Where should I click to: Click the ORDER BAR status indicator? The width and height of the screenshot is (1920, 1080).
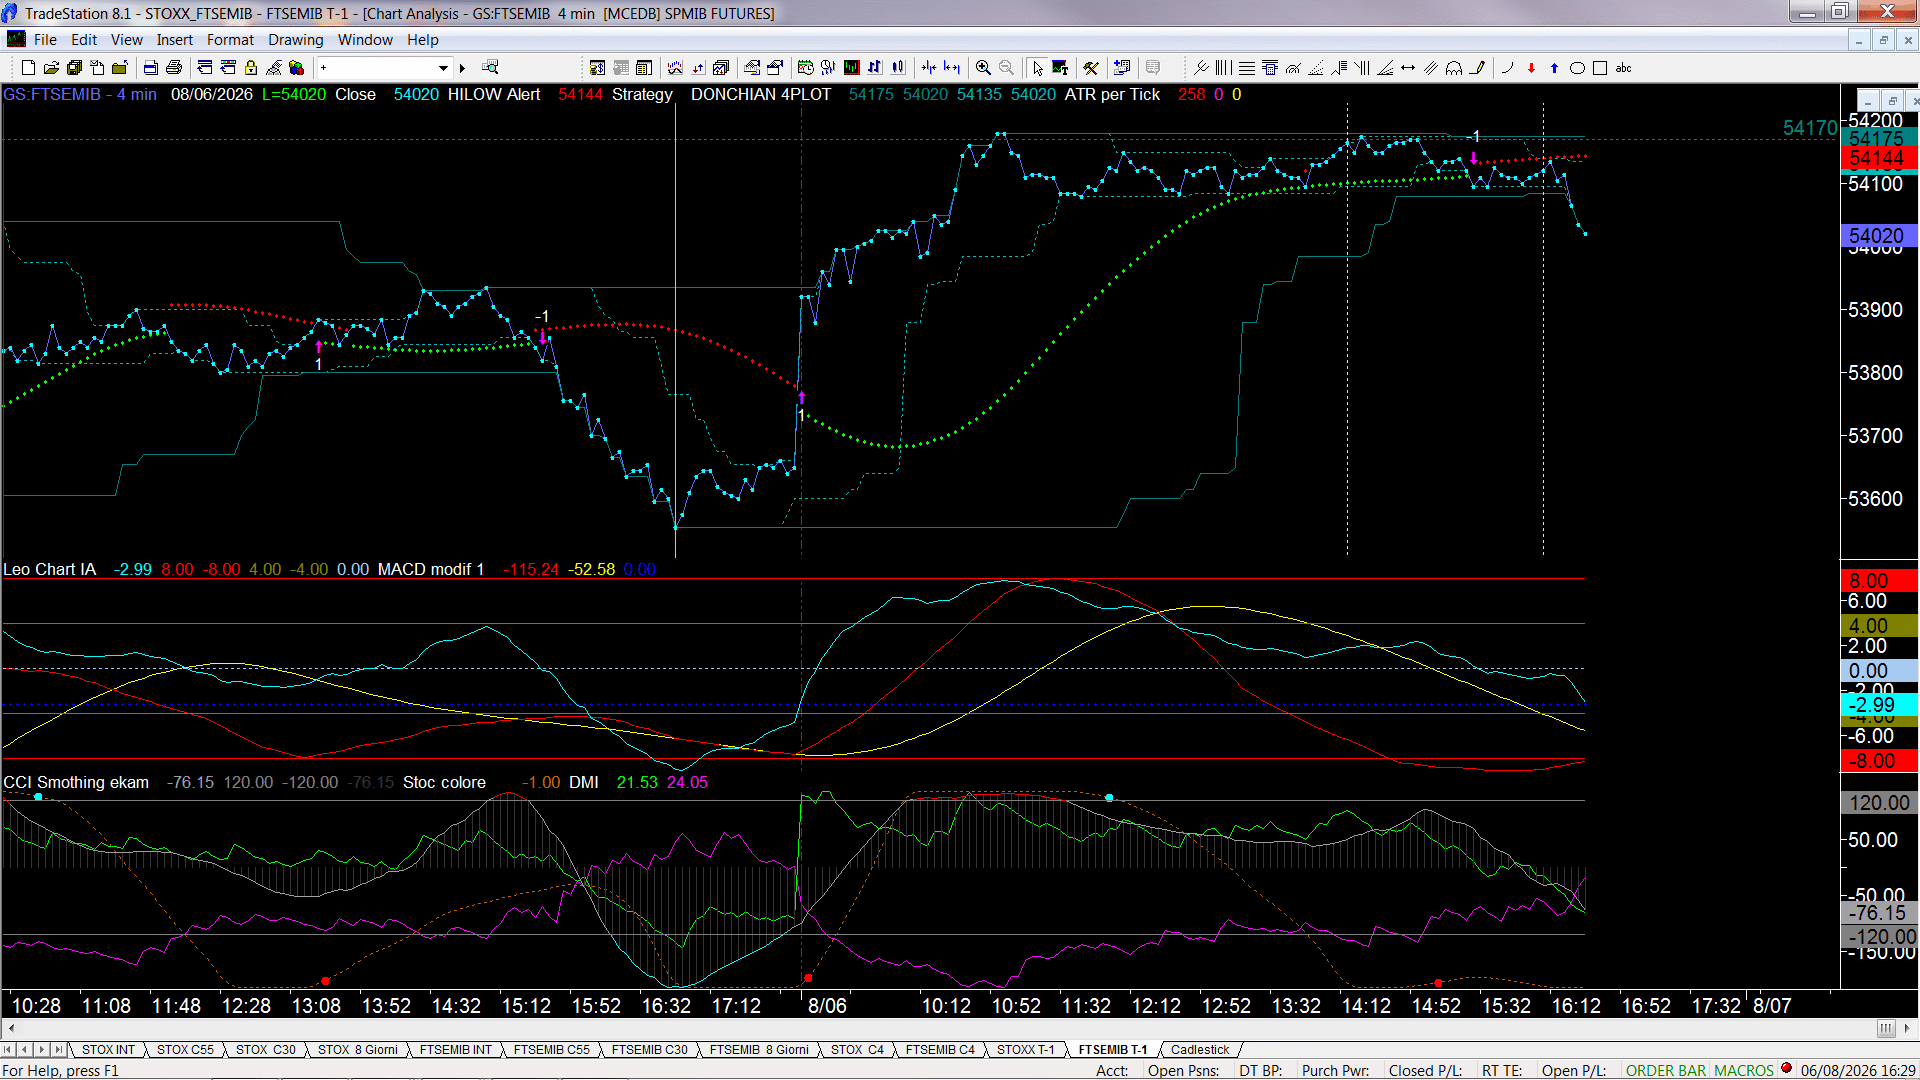click(1666, 1071)
